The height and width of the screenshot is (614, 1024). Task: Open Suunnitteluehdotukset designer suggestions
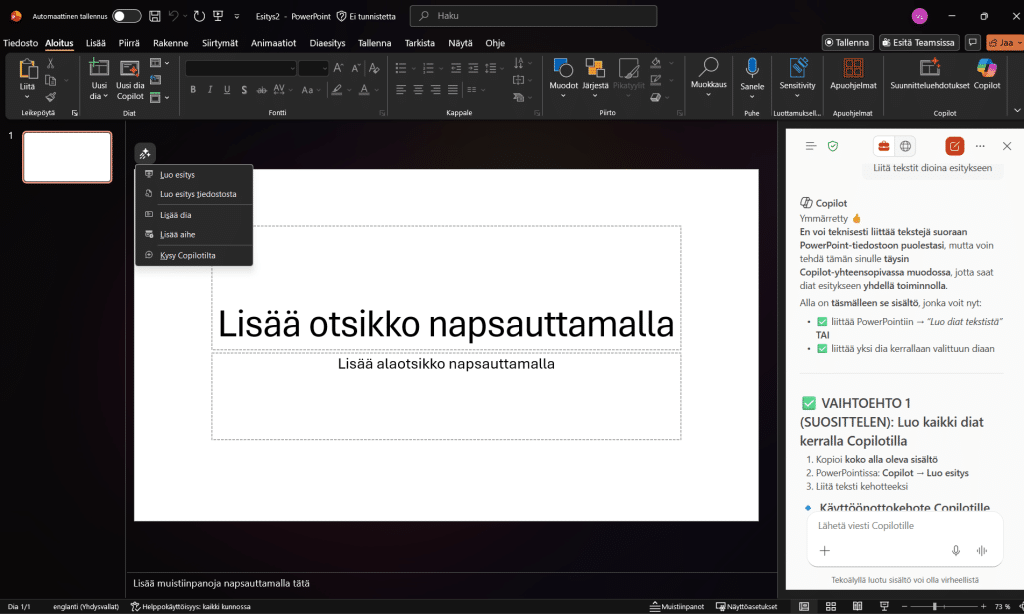pos(929,69)
